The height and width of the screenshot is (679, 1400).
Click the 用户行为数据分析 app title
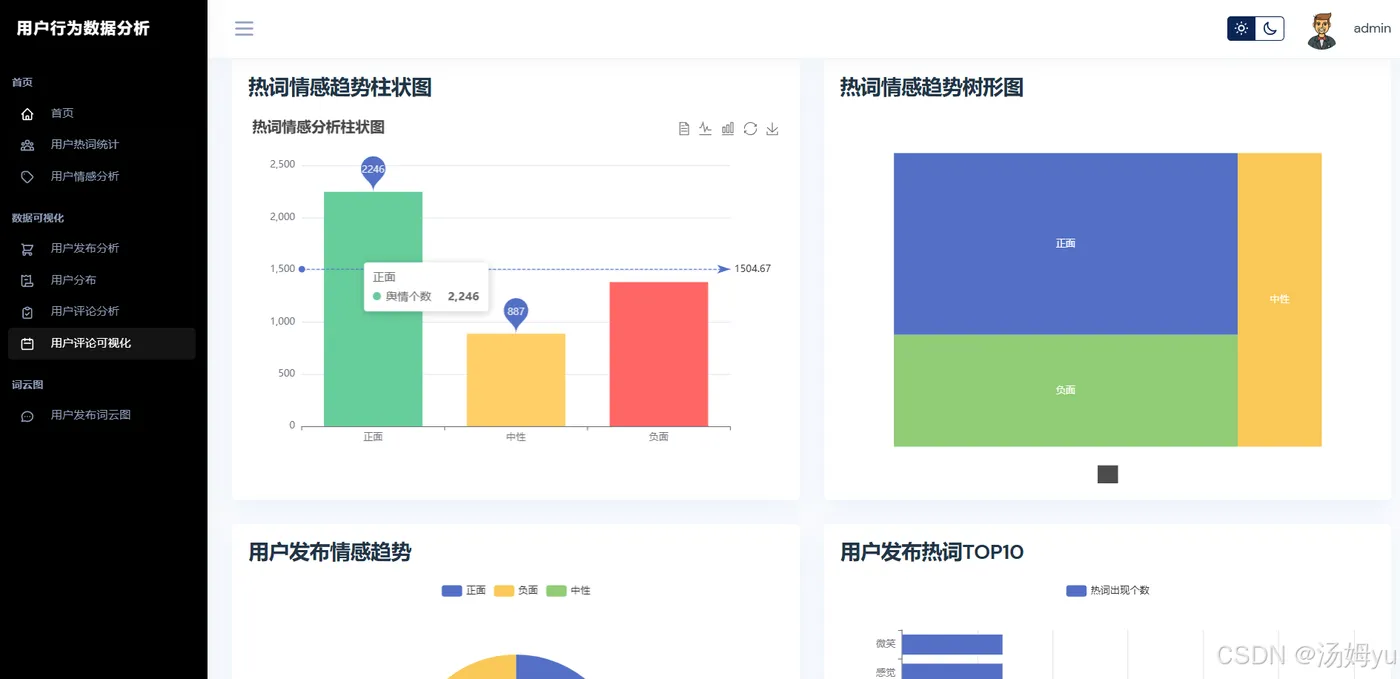pos(83,28)
